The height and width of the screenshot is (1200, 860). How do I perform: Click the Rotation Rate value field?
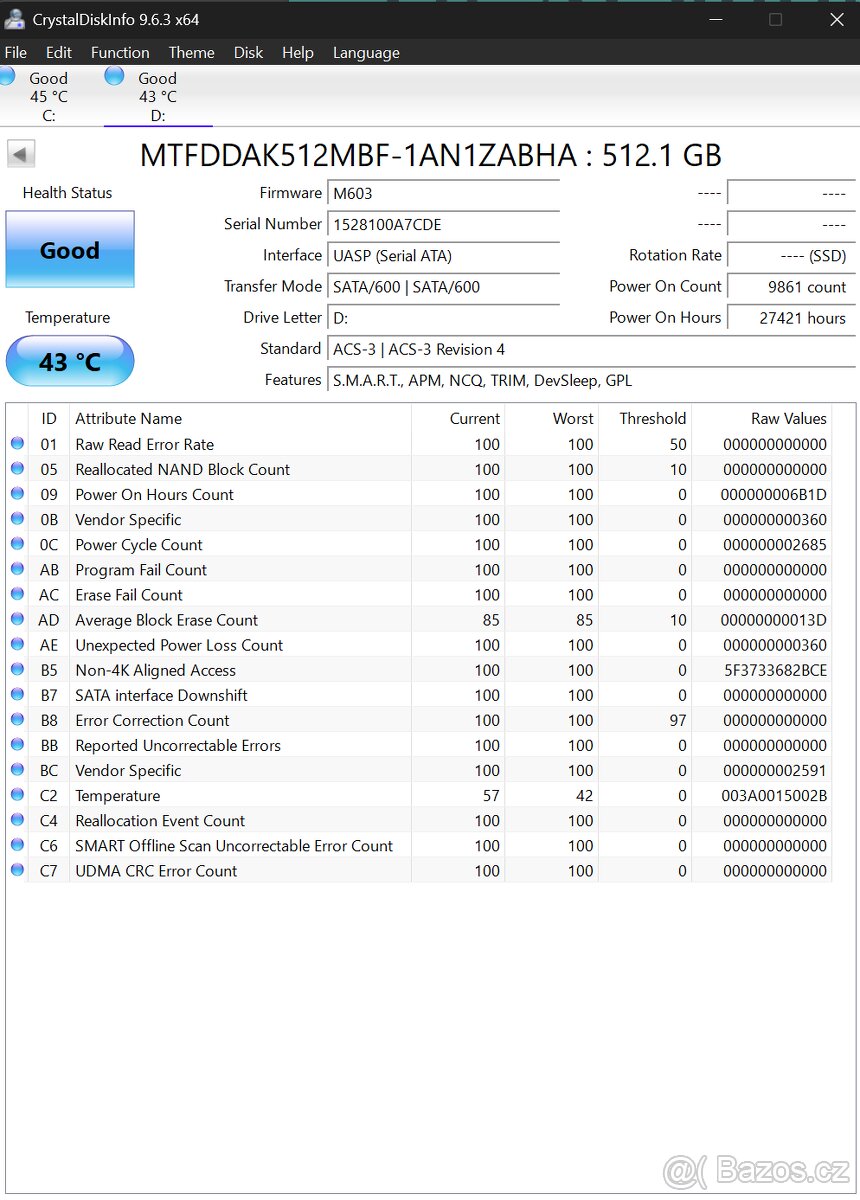[x=791, y=255]
